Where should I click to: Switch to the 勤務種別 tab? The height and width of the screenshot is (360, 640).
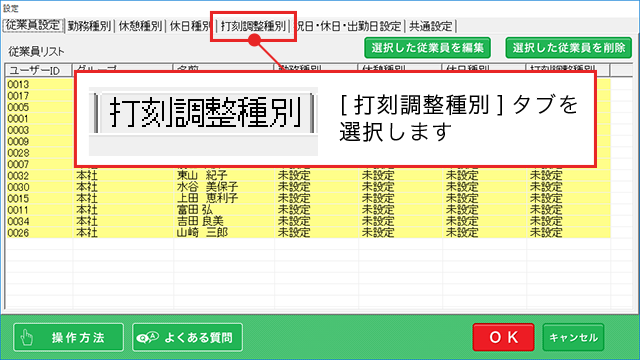click(89, 27)
